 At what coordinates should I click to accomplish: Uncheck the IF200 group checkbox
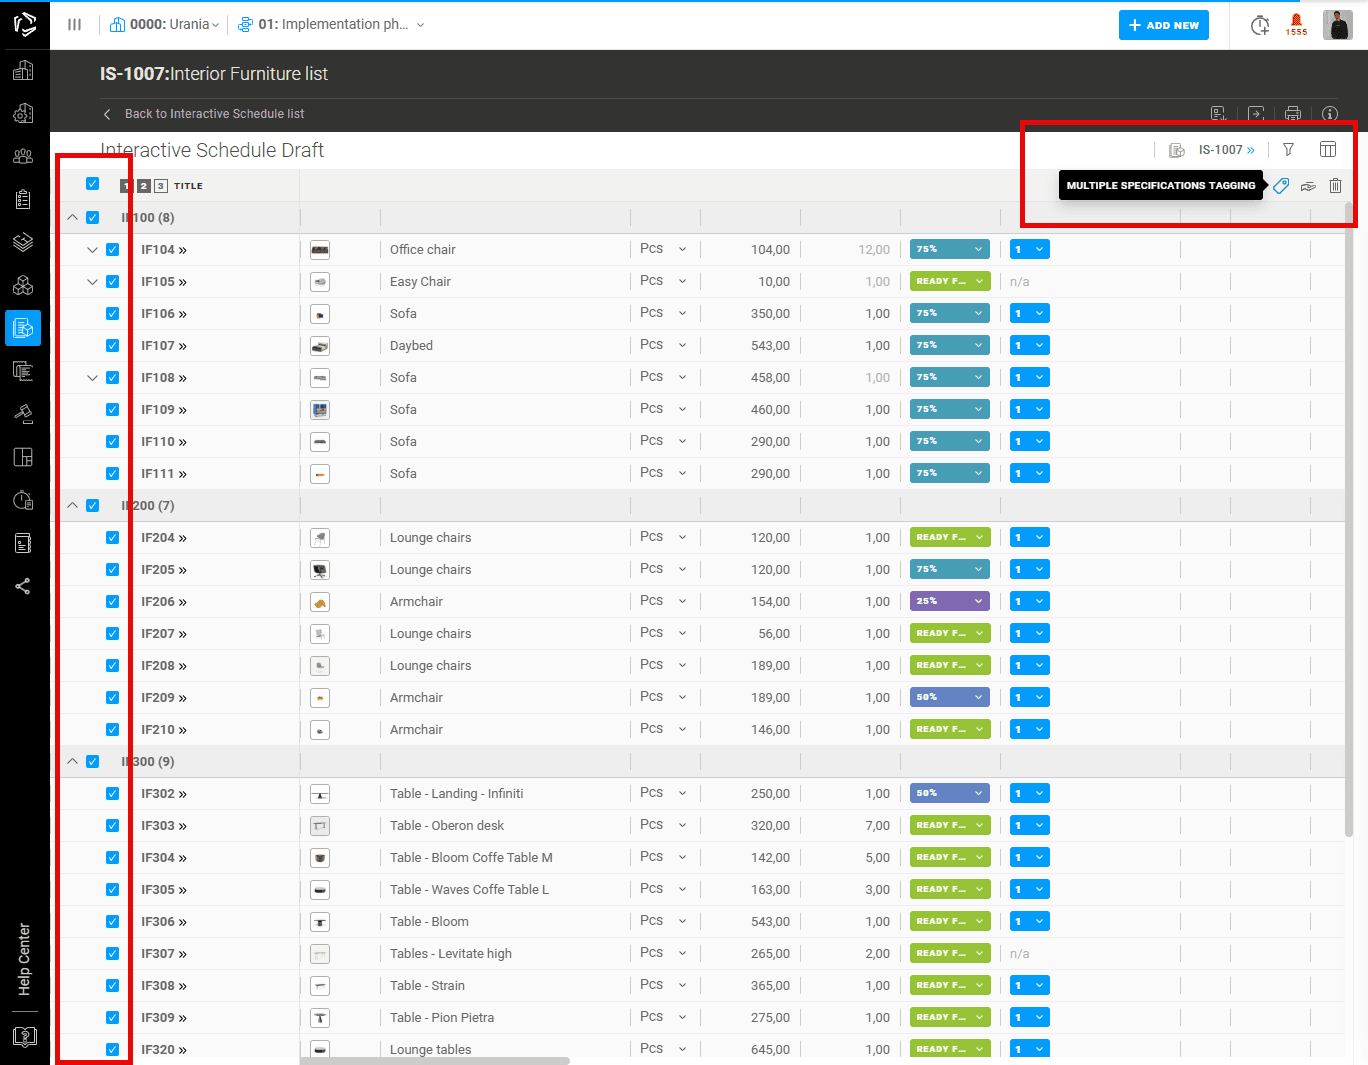point(92,506)
